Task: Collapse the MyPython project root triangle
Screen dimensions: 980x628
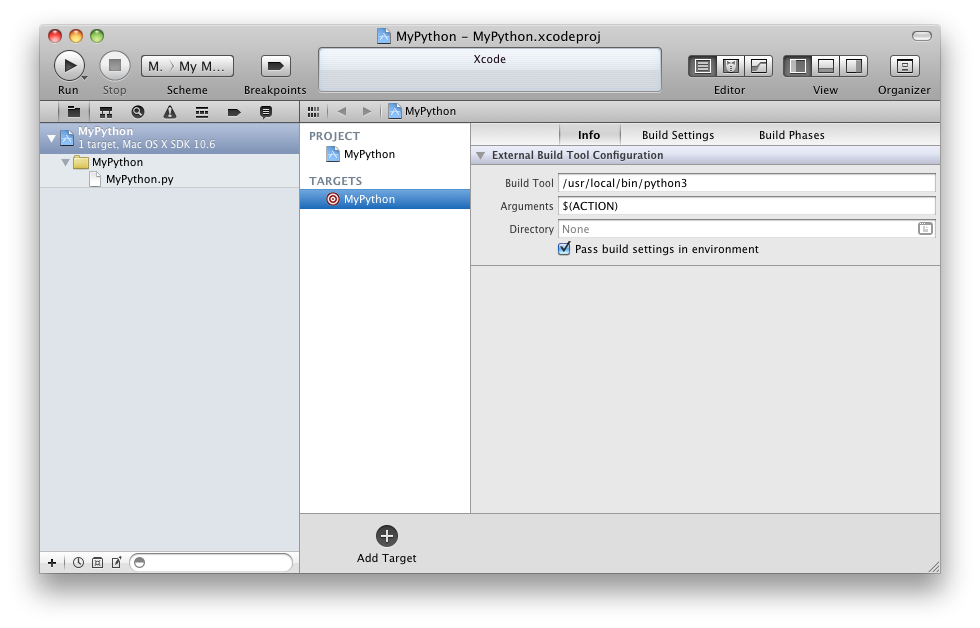Action: point(51,138)
